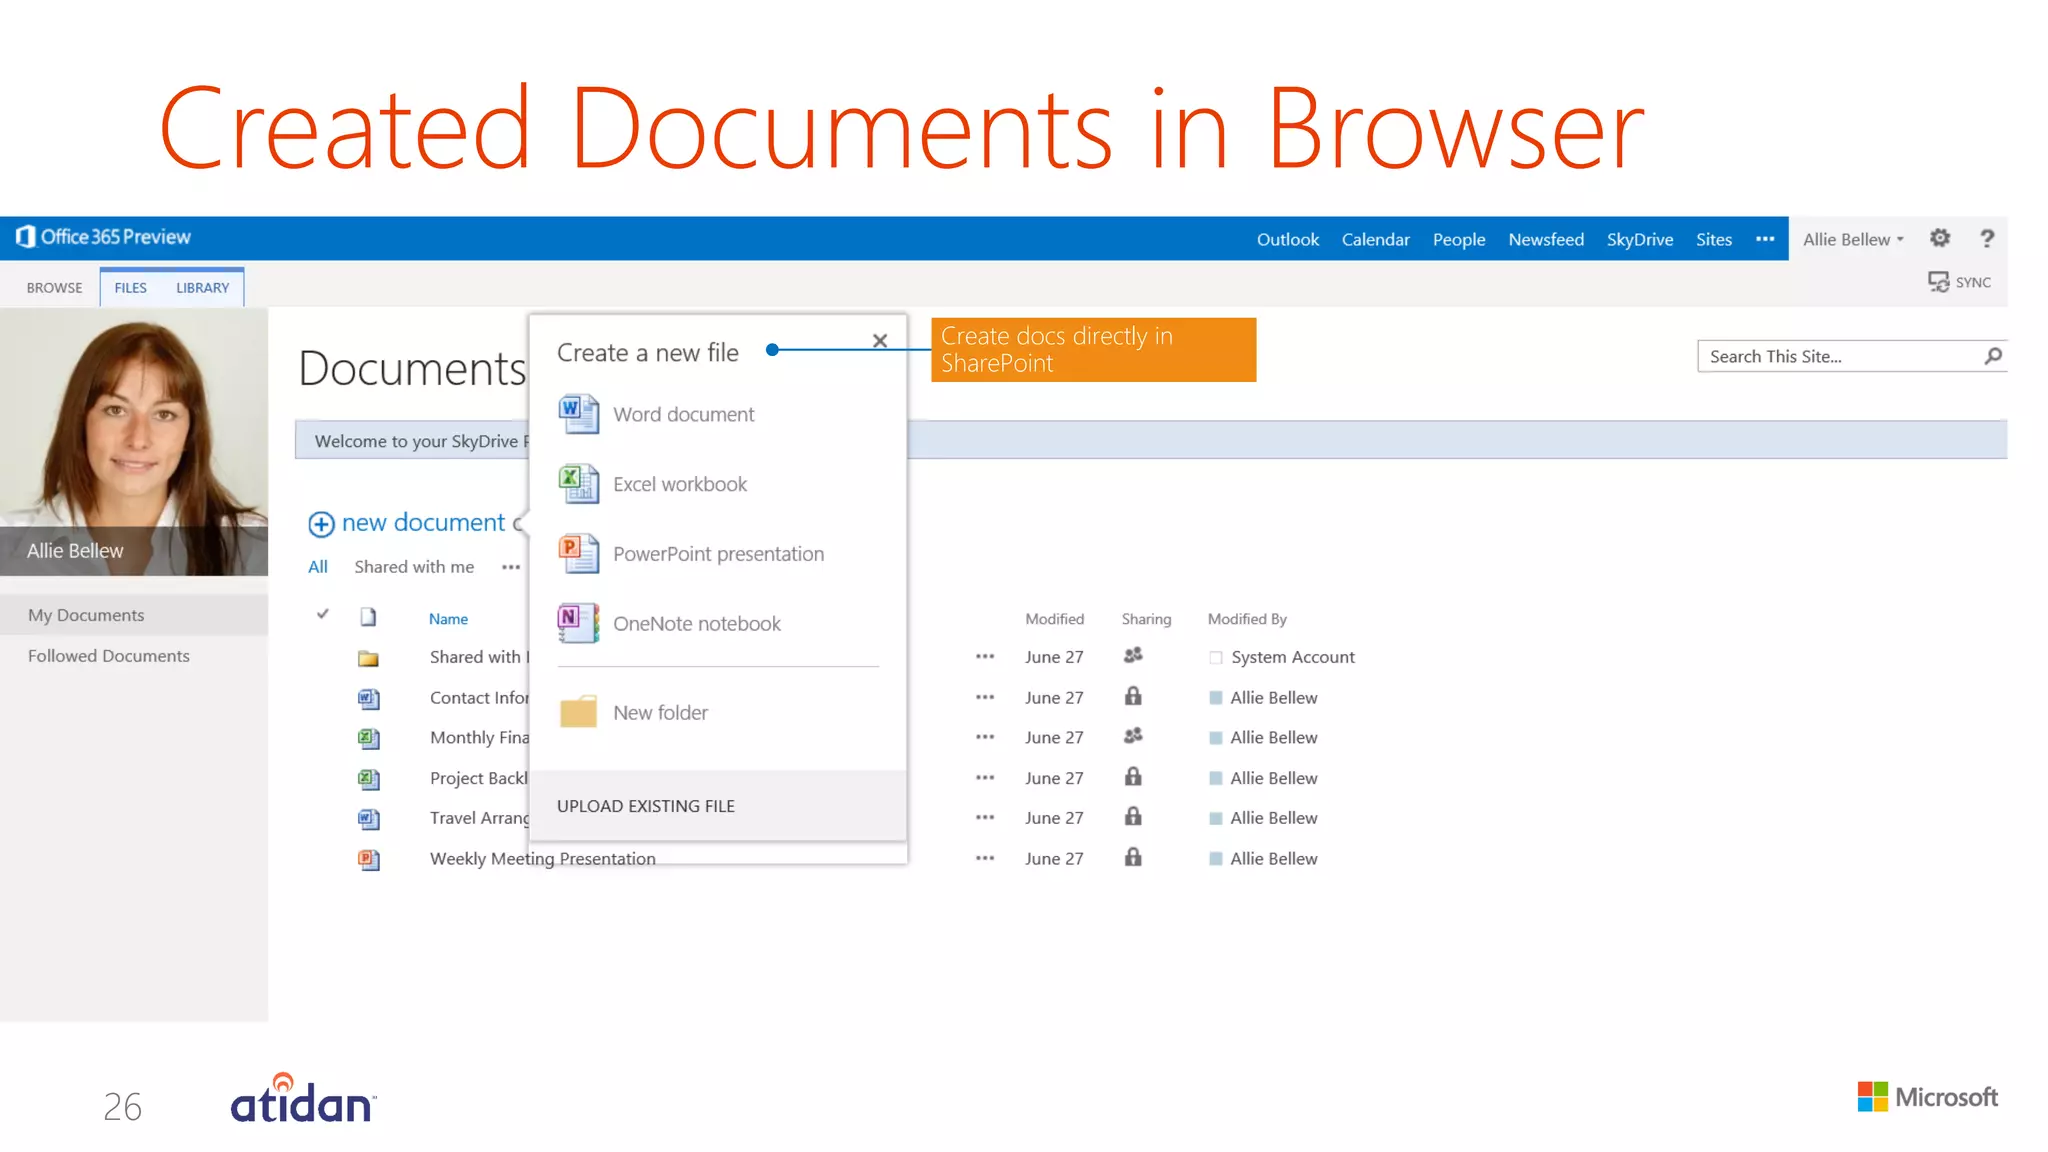Click the New folder icon
Image resolution: width=2048 pixels, height=1152 pixels.
click(578, 712)
